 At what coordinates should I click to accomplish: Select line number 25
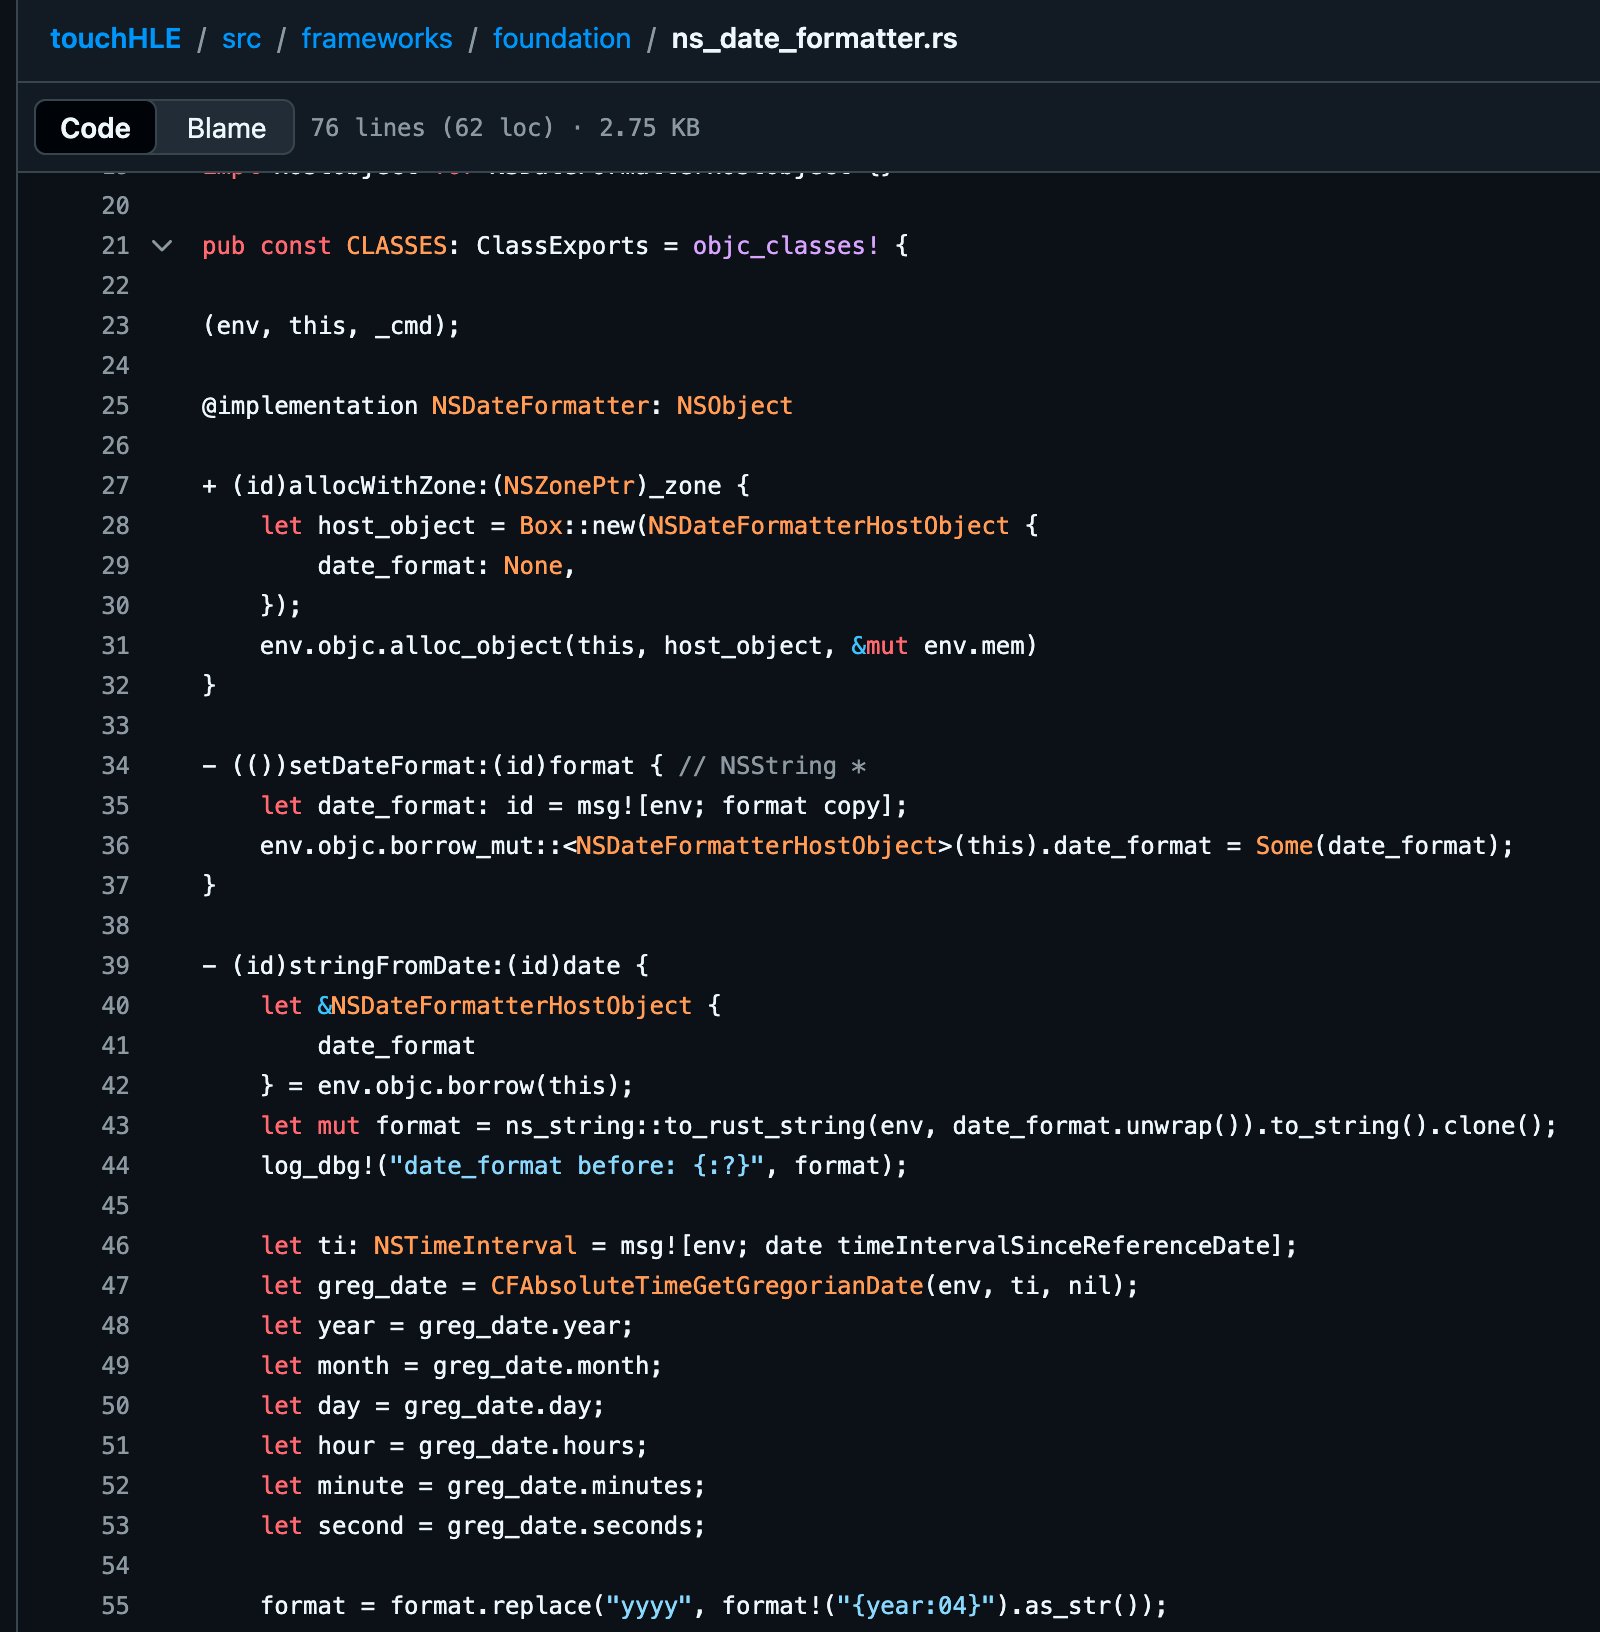pos(115,406)
